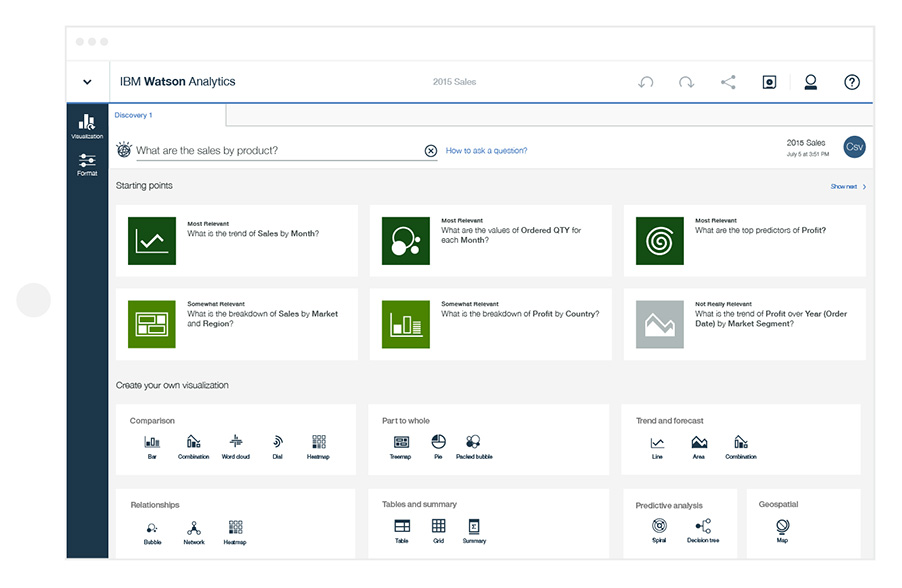Screen dimensions: 902x588
Task: Create an Area chart visualization
Action: coord(699,447)
